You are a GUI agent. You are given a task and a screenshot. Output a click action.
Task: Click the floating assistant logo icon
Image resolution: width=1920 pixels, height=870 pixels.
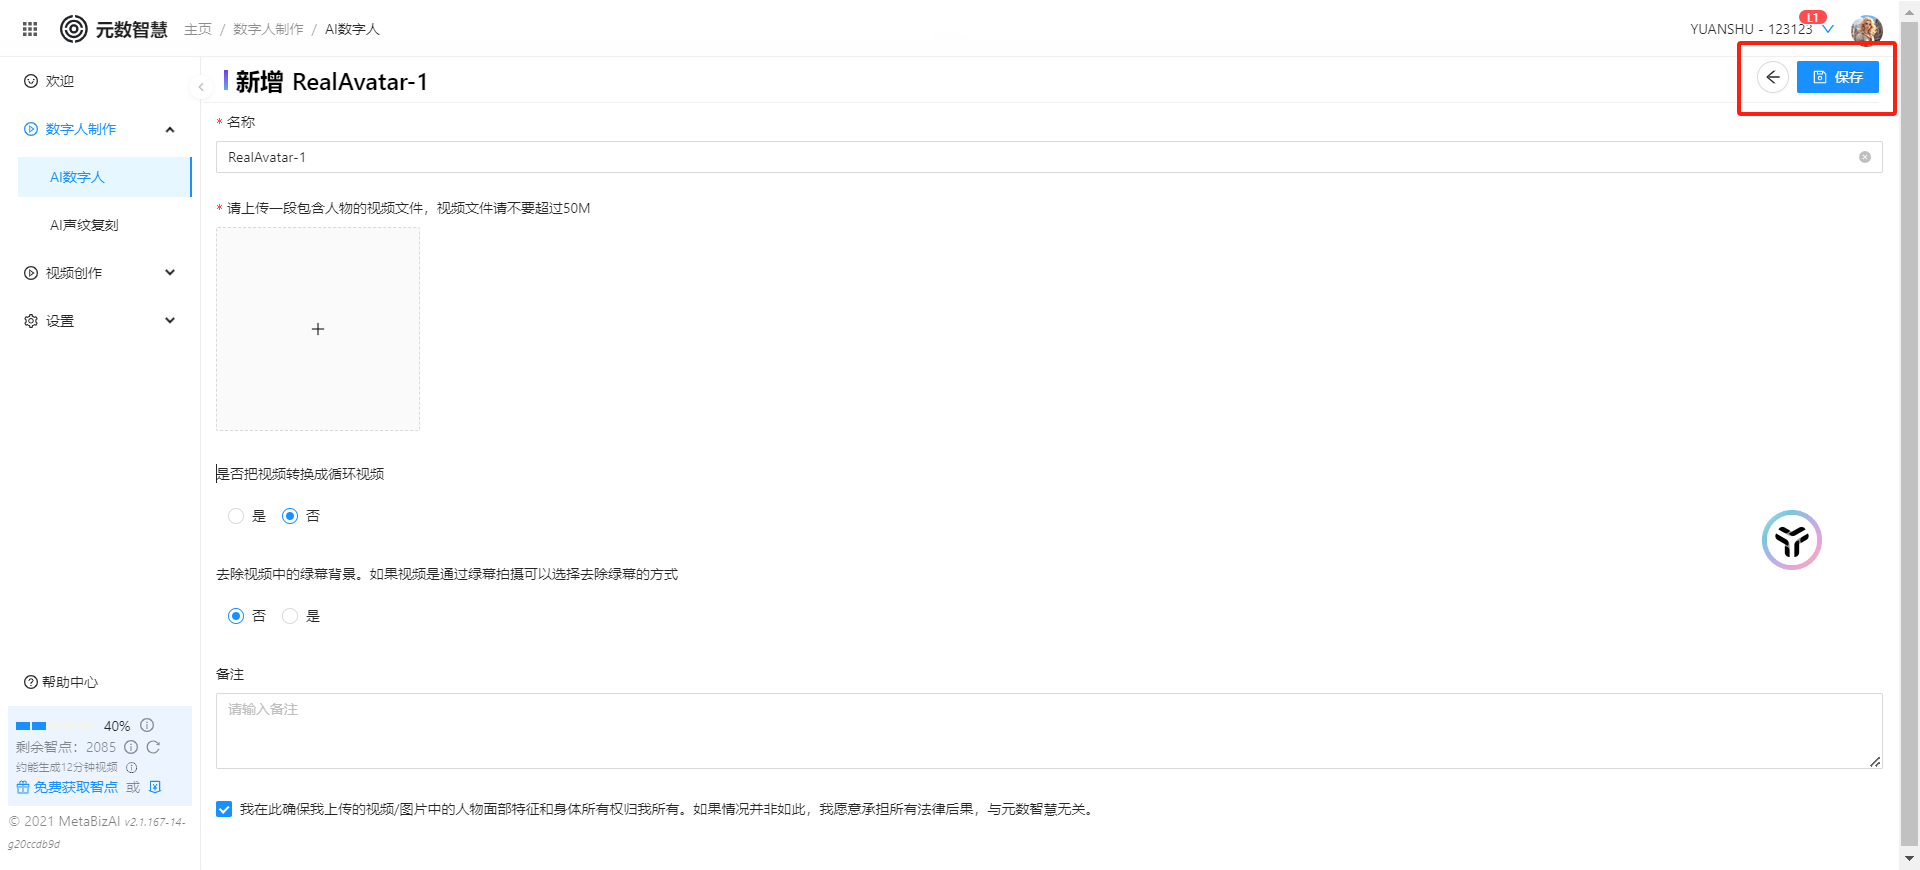[x=1791, y=540]
